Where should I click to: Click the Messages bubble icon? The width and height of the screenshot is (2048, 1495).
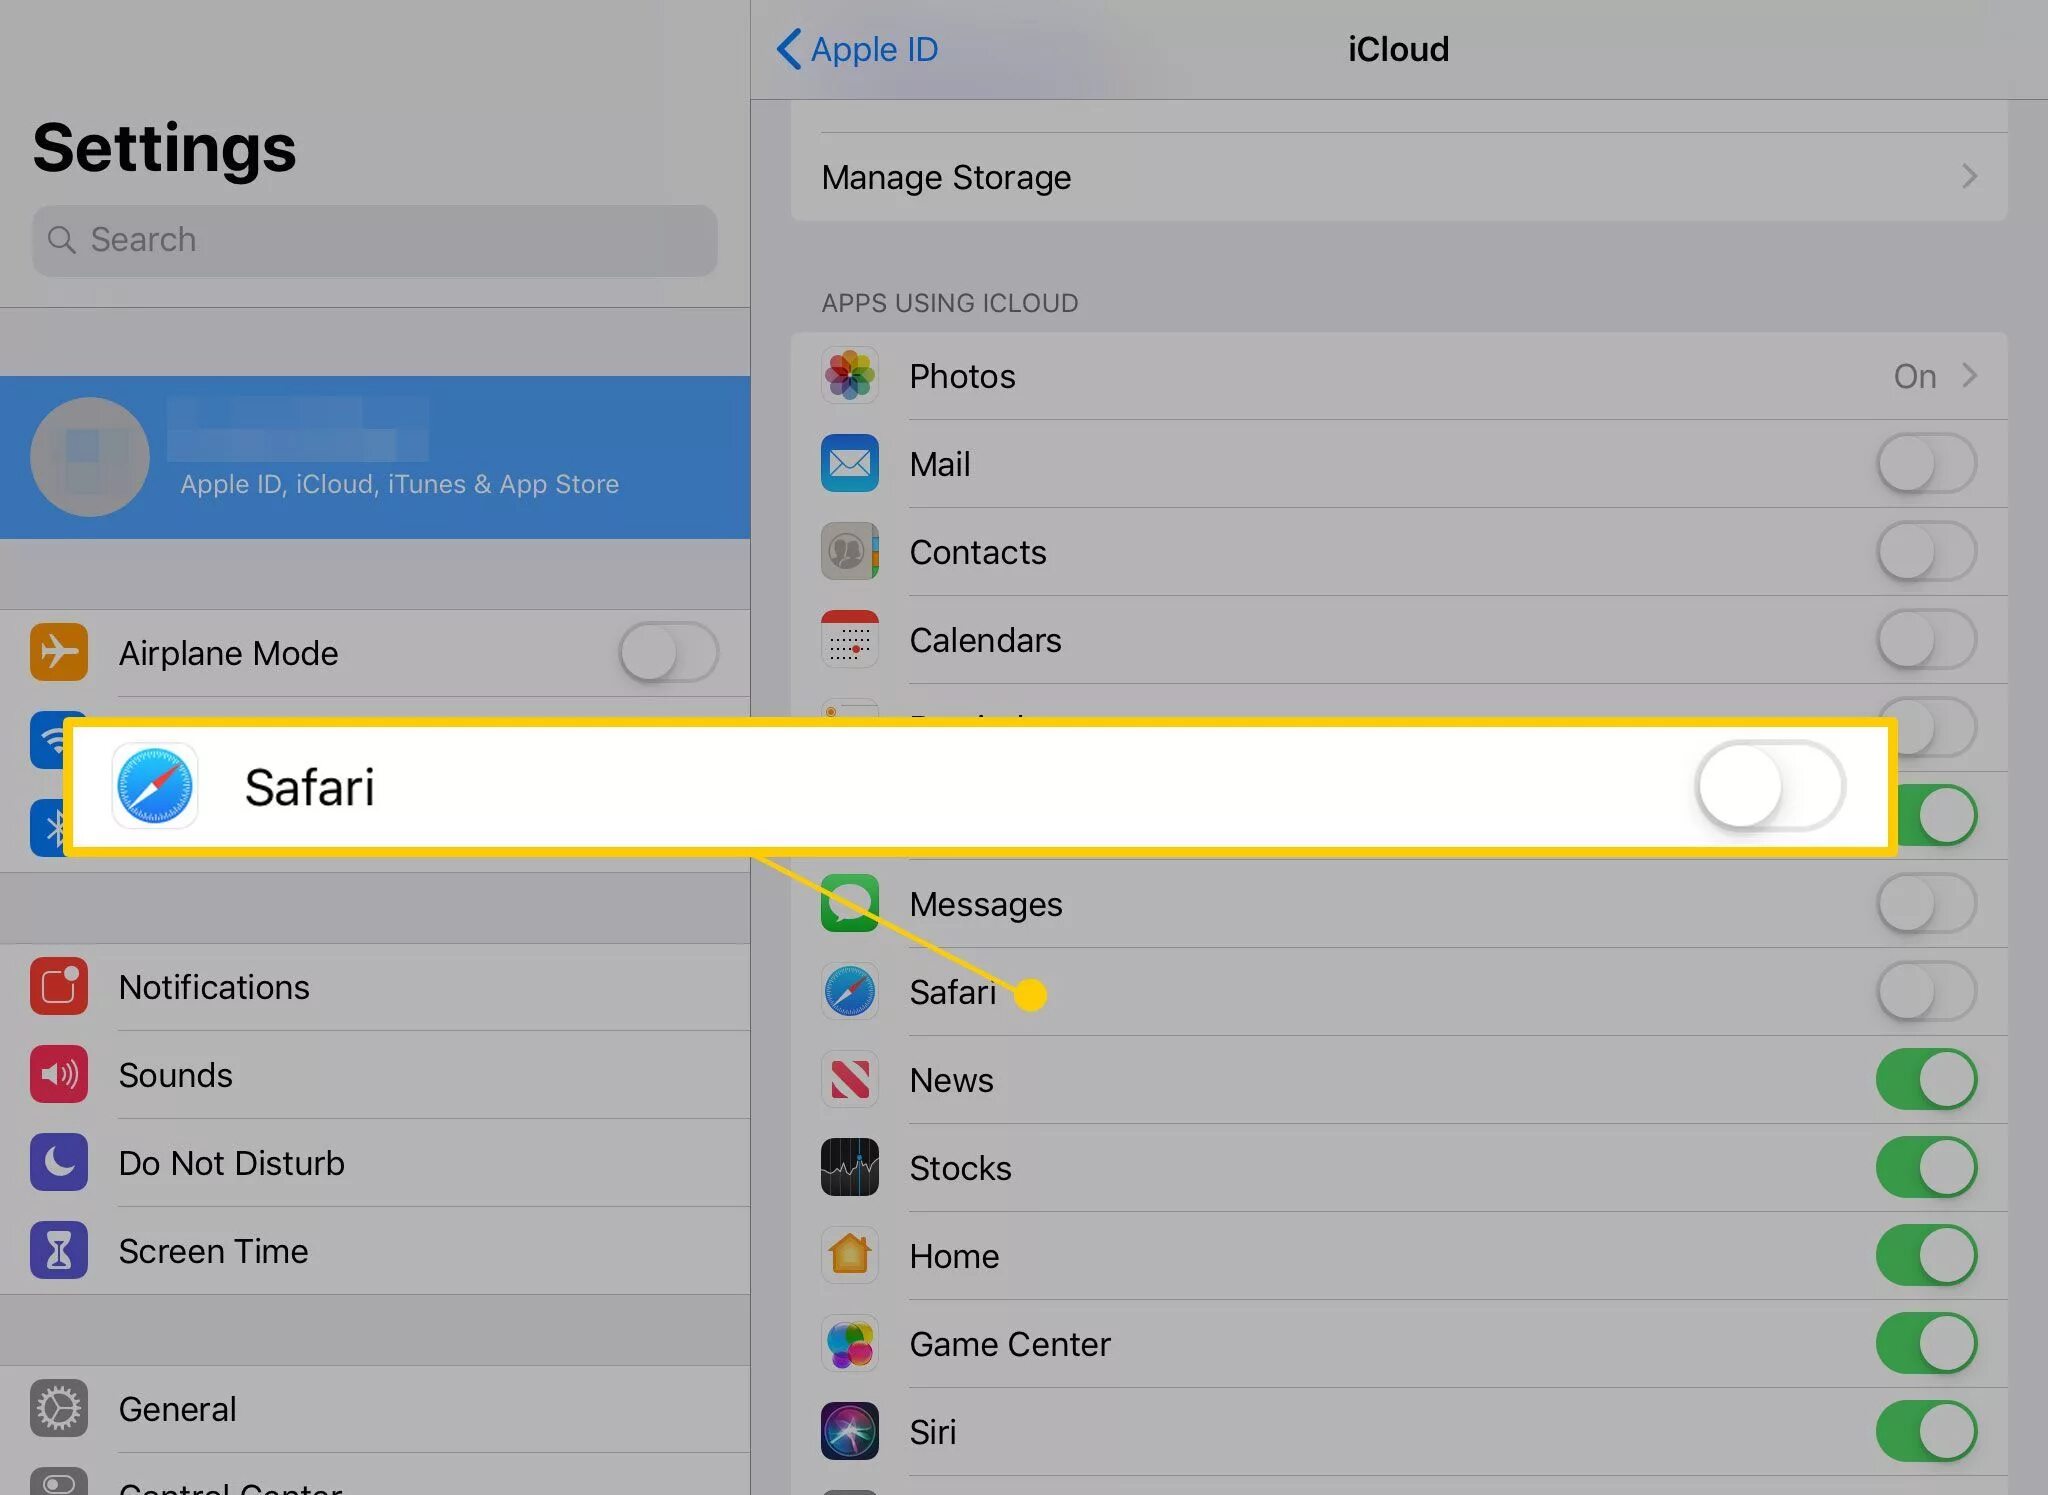849,904
